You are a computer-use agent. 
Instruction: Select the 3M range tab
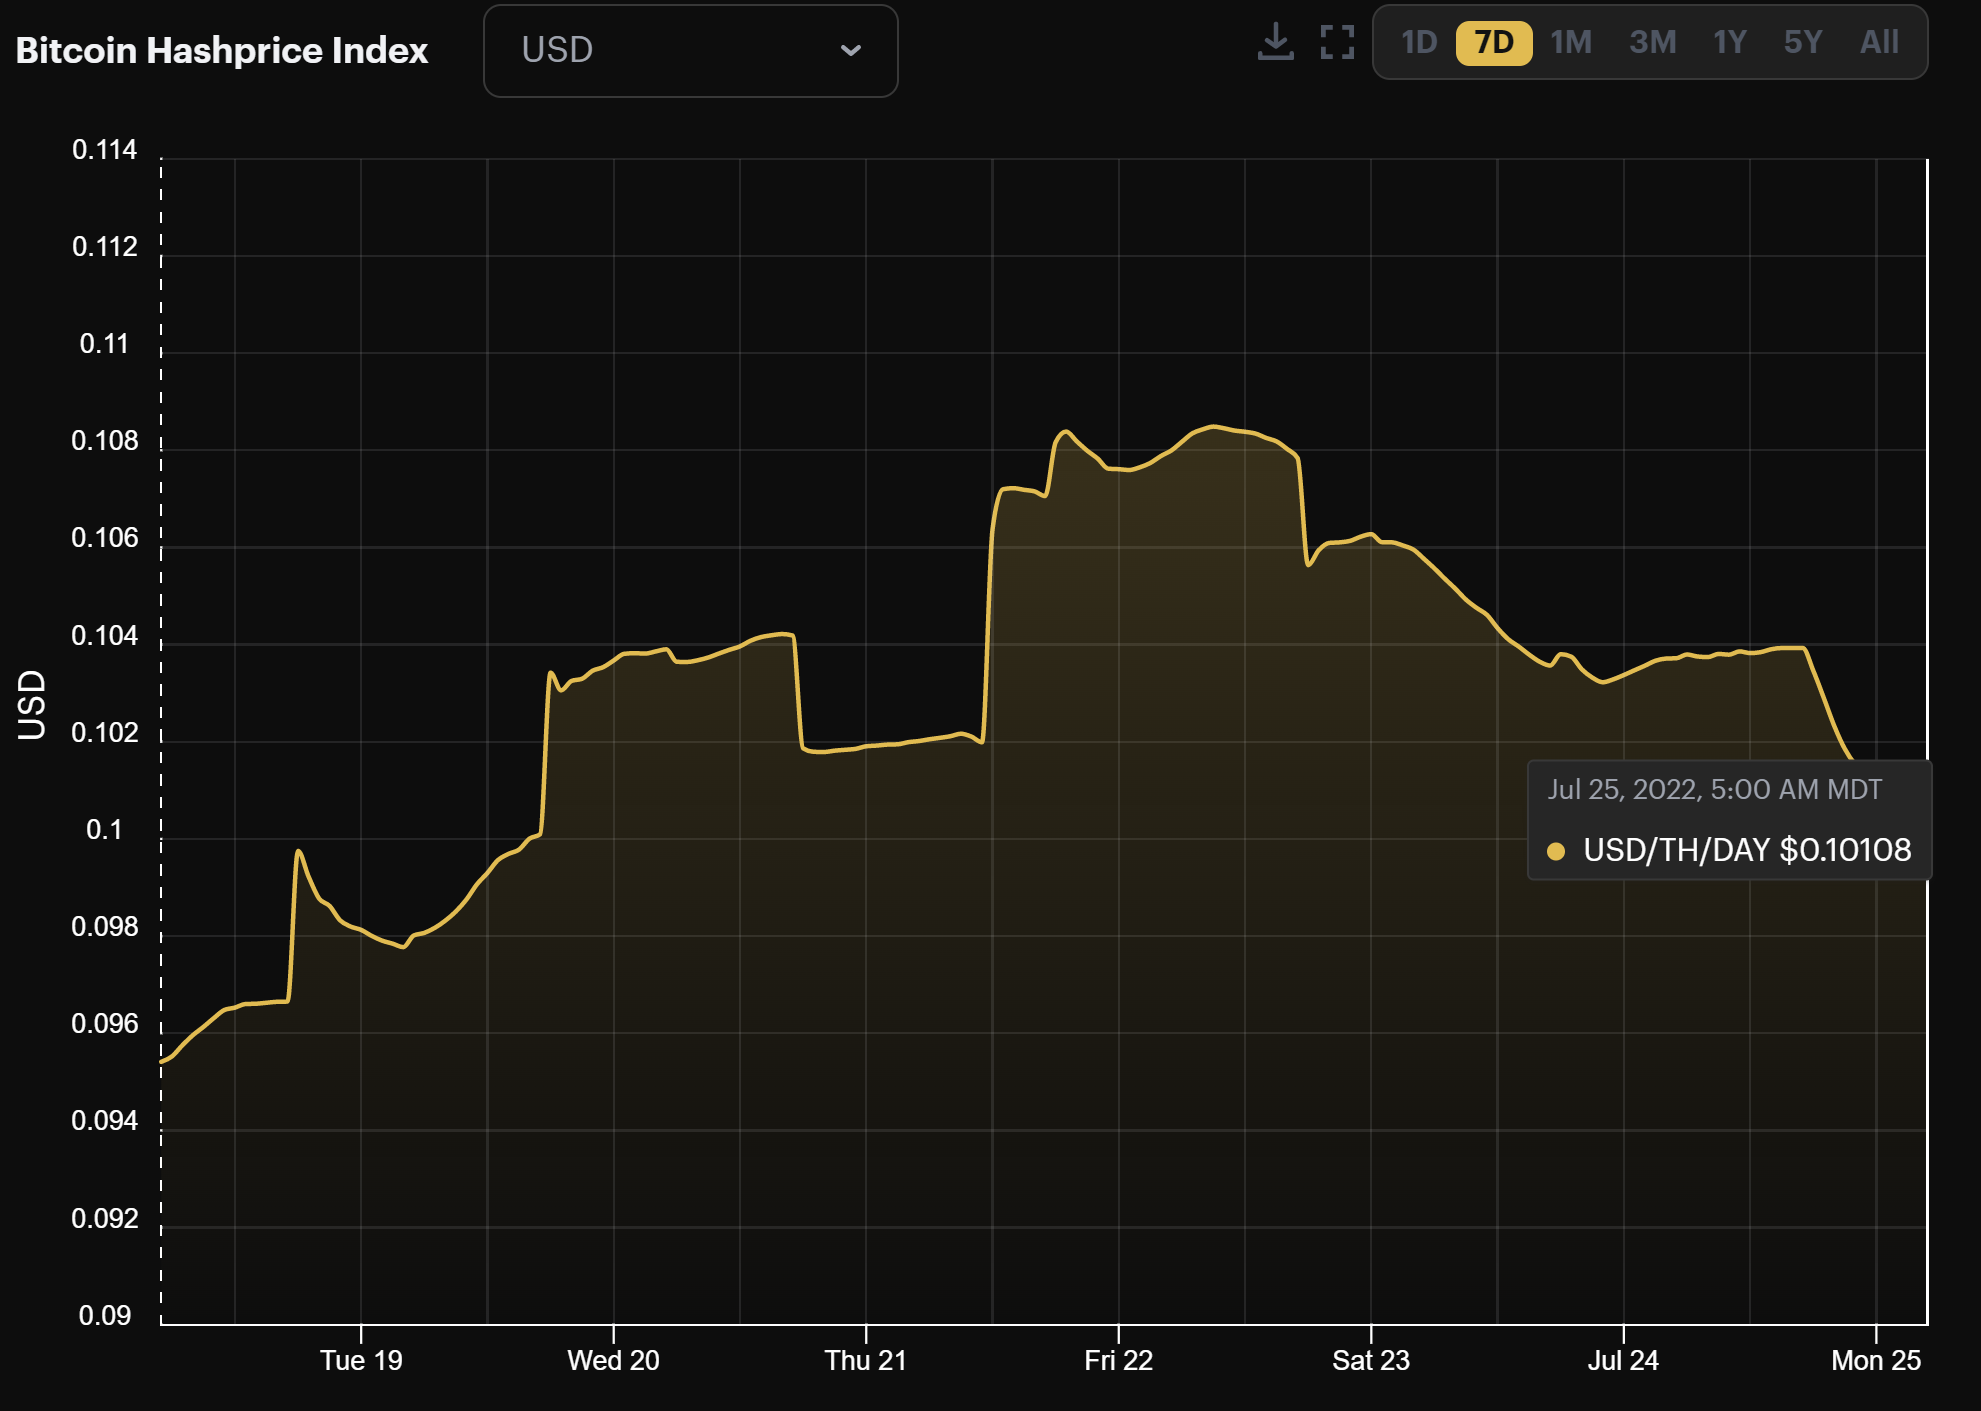1652,42
